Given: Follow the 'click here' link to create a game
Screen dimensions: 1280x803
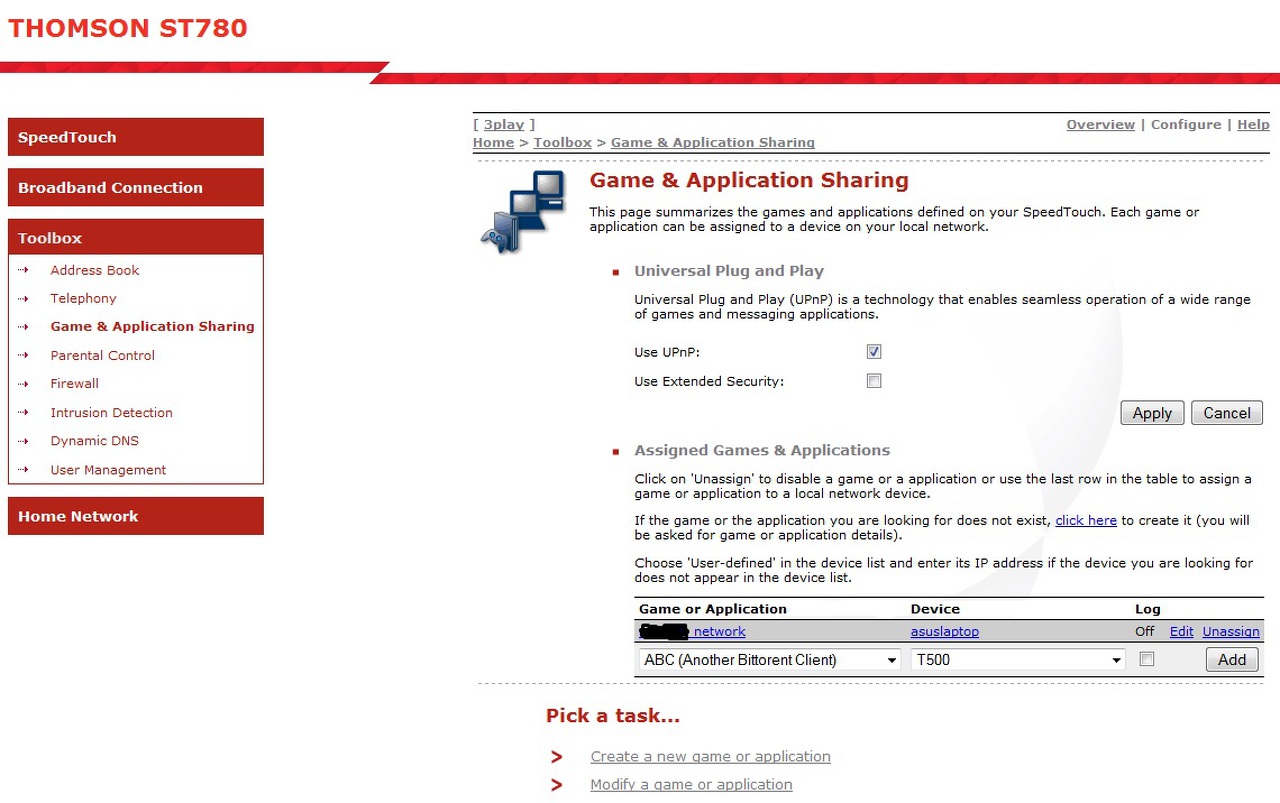Looking at the screenshot, I should [x=1086, y=521].
